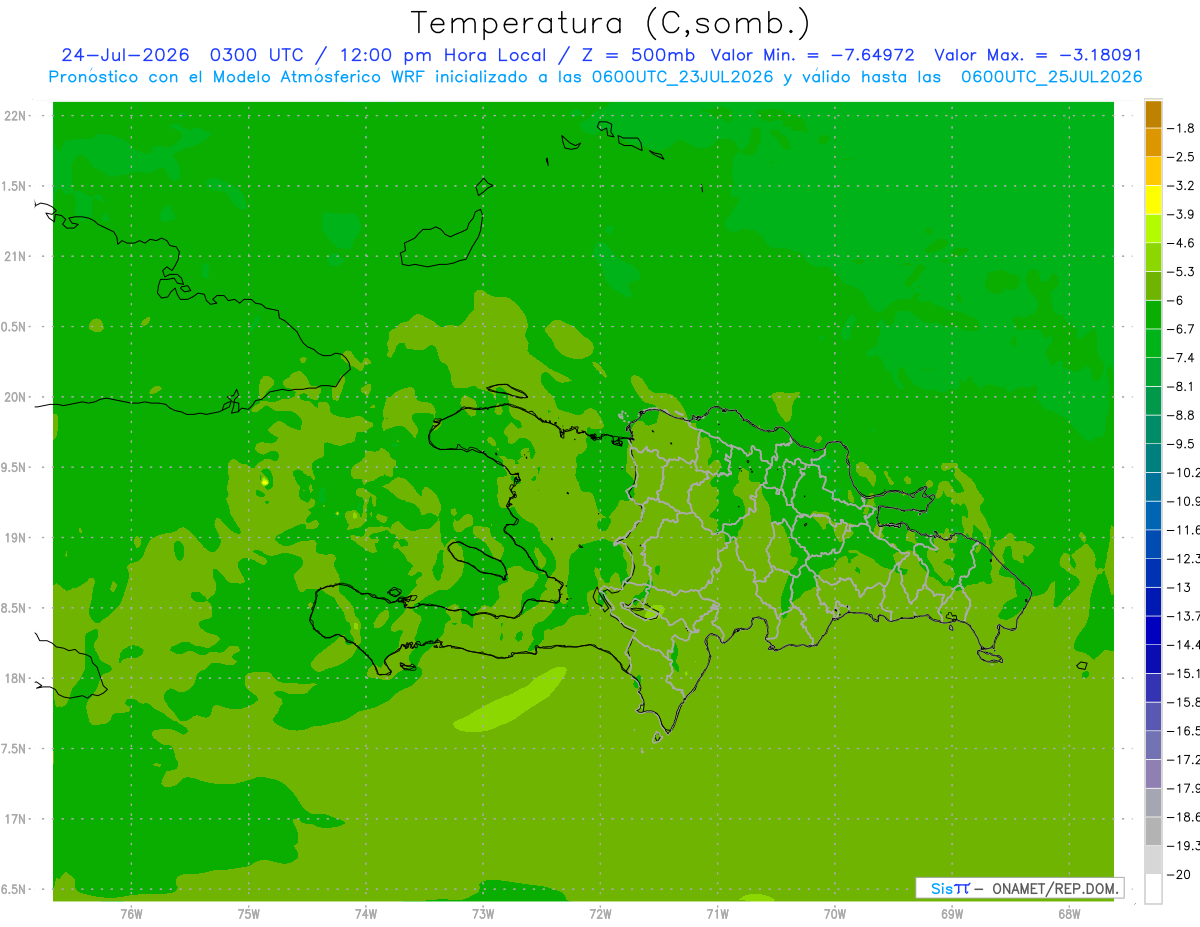Click the "68W" longitude label

pyautogui.click(x=1069, y=913)
